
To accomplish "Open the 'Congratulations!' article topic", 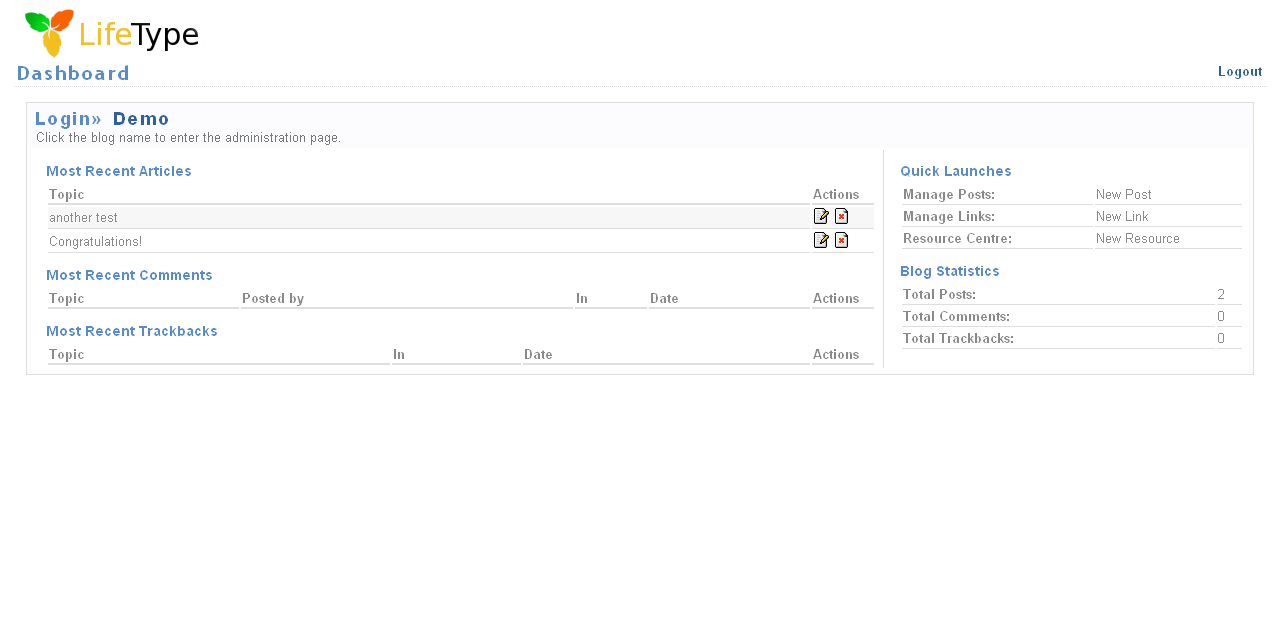I will [x=95, y=242].
